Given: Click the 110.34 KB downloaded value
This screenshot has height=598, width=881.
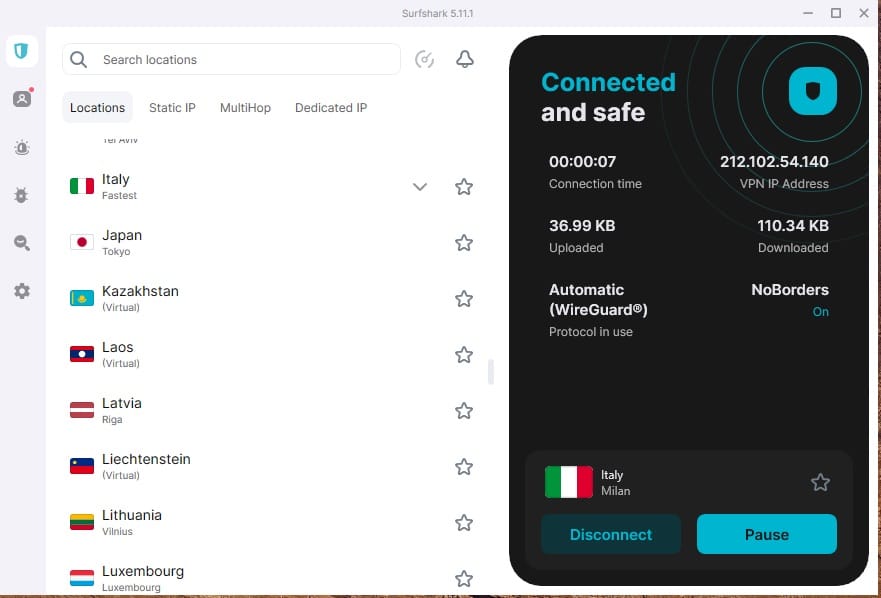Looking at the screenshot, I should (793, 226).
